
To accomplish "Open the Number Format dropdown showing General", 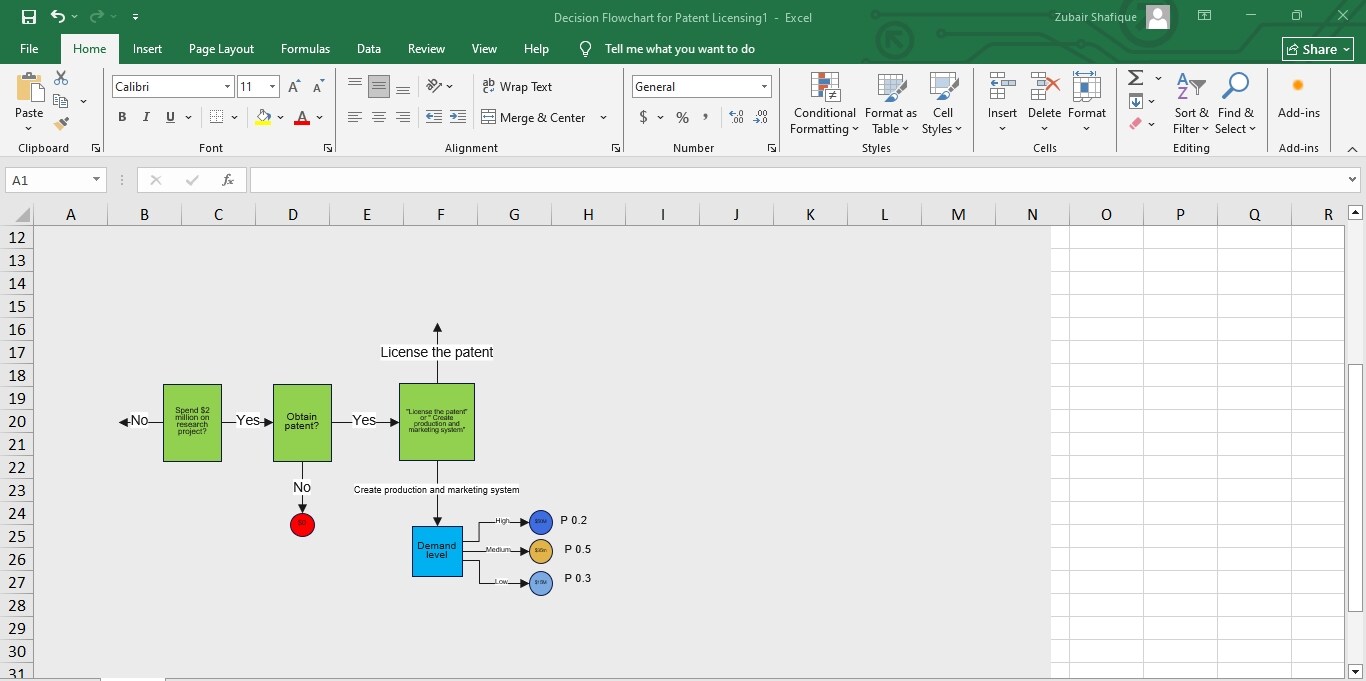I will (701, 86).
